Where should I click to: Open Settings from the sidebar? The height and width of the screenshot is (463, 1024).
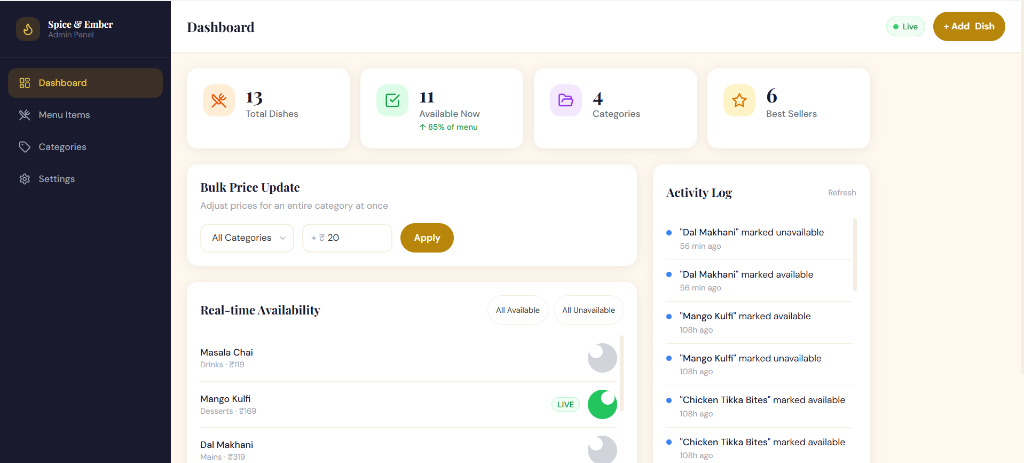point(86,179)
